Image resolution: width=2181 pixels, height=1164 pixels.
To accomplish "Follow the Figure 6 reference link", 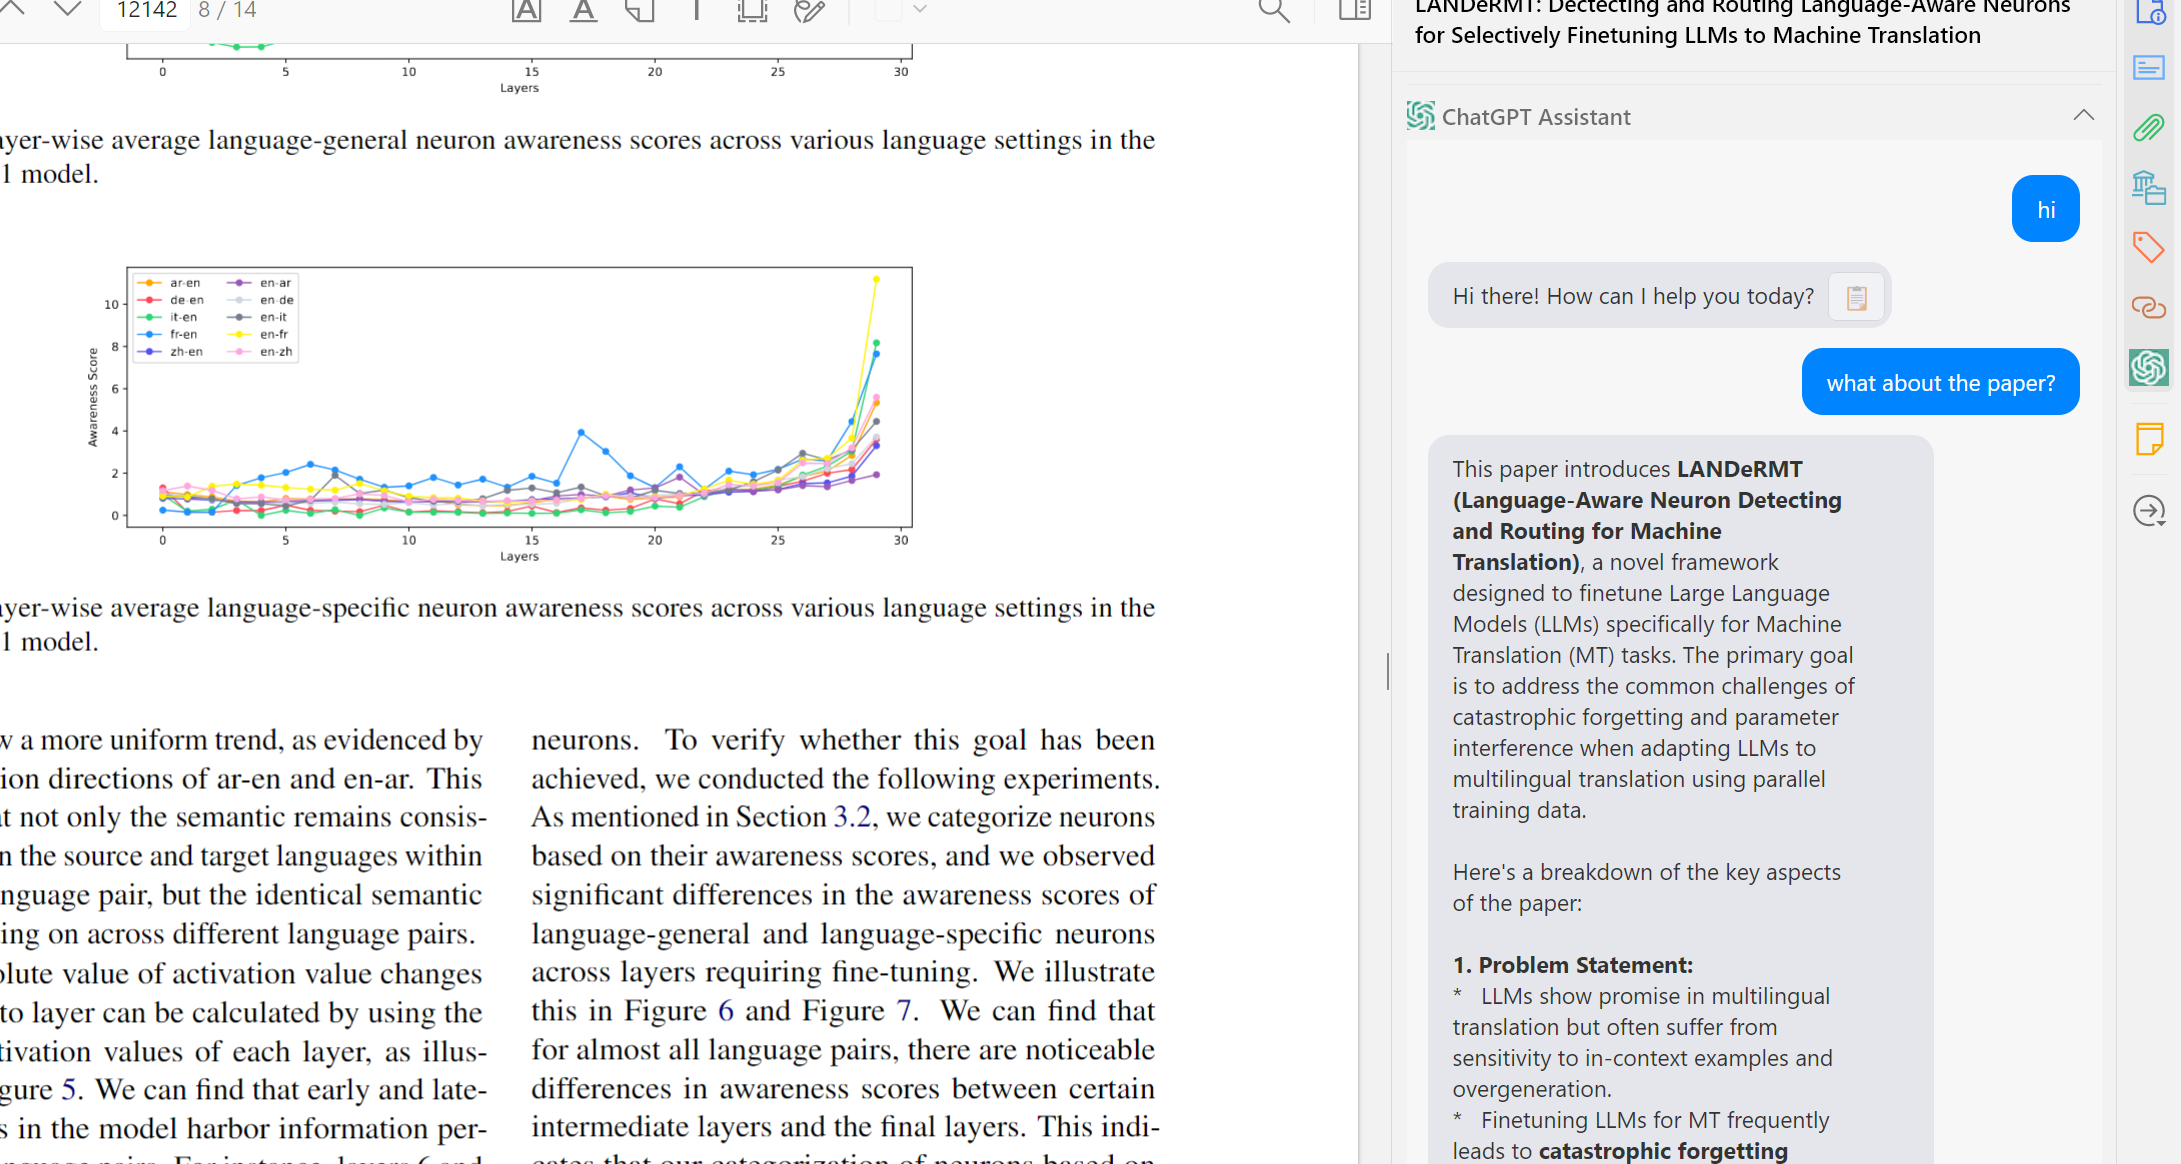I will [x=726, y=1011].
